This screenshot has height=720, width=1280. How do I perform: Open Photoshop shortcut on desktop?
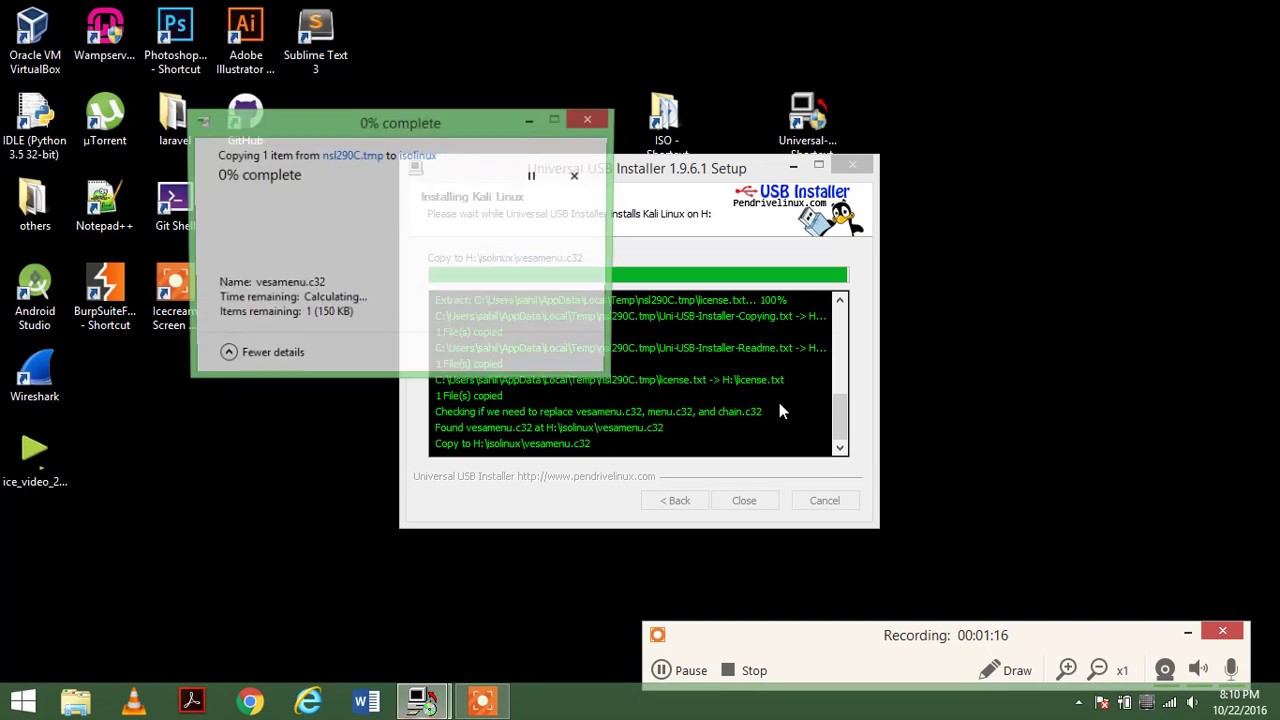coord(175,41)
